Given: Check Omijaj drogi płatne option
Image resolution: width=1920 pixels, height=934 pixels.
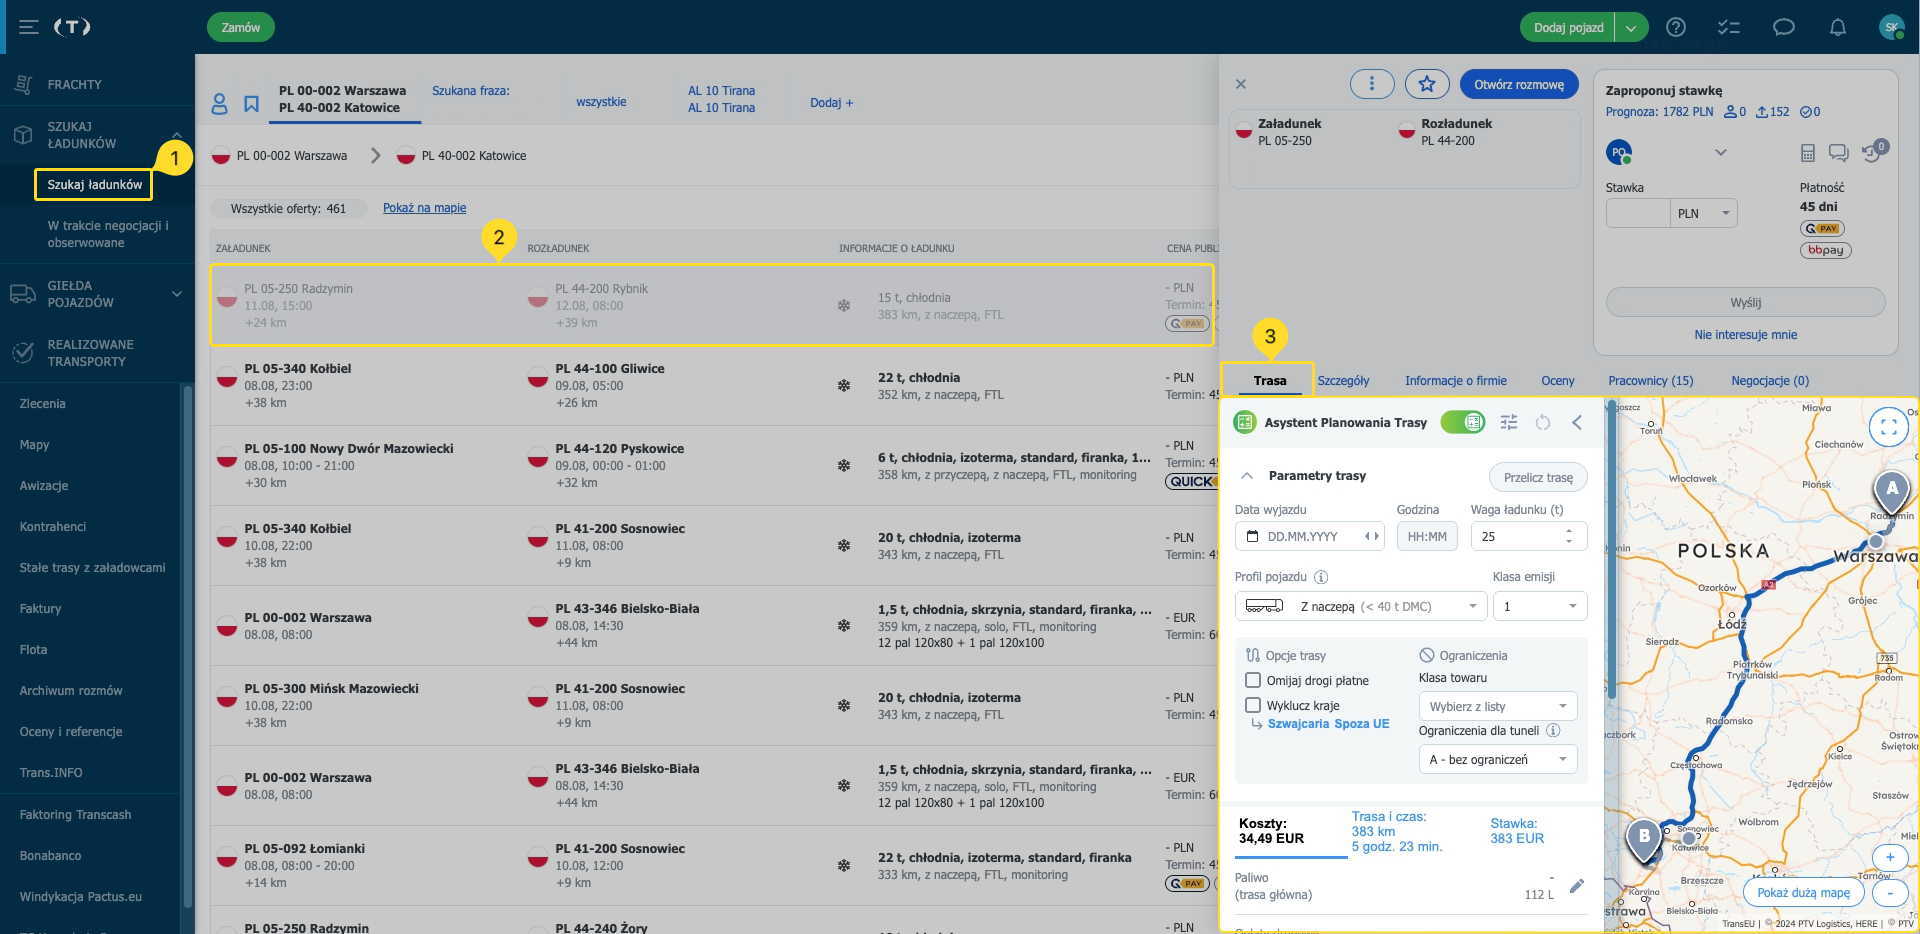Looking at the screenshot, I should point(1253,680).
